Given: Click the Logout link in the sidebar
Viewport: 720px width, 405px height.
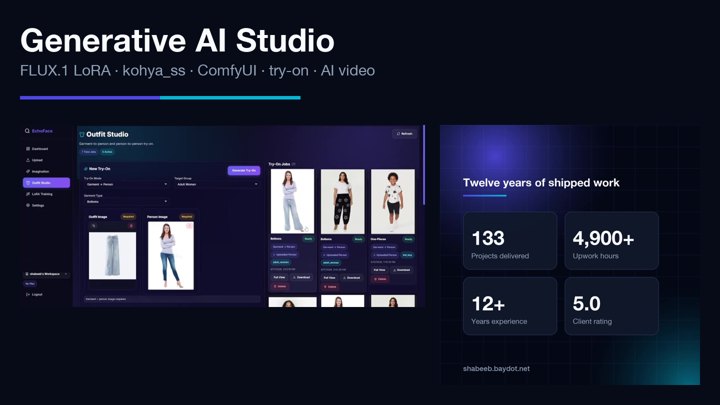Looking at the screenshot, I should click(x=35, y=294).
